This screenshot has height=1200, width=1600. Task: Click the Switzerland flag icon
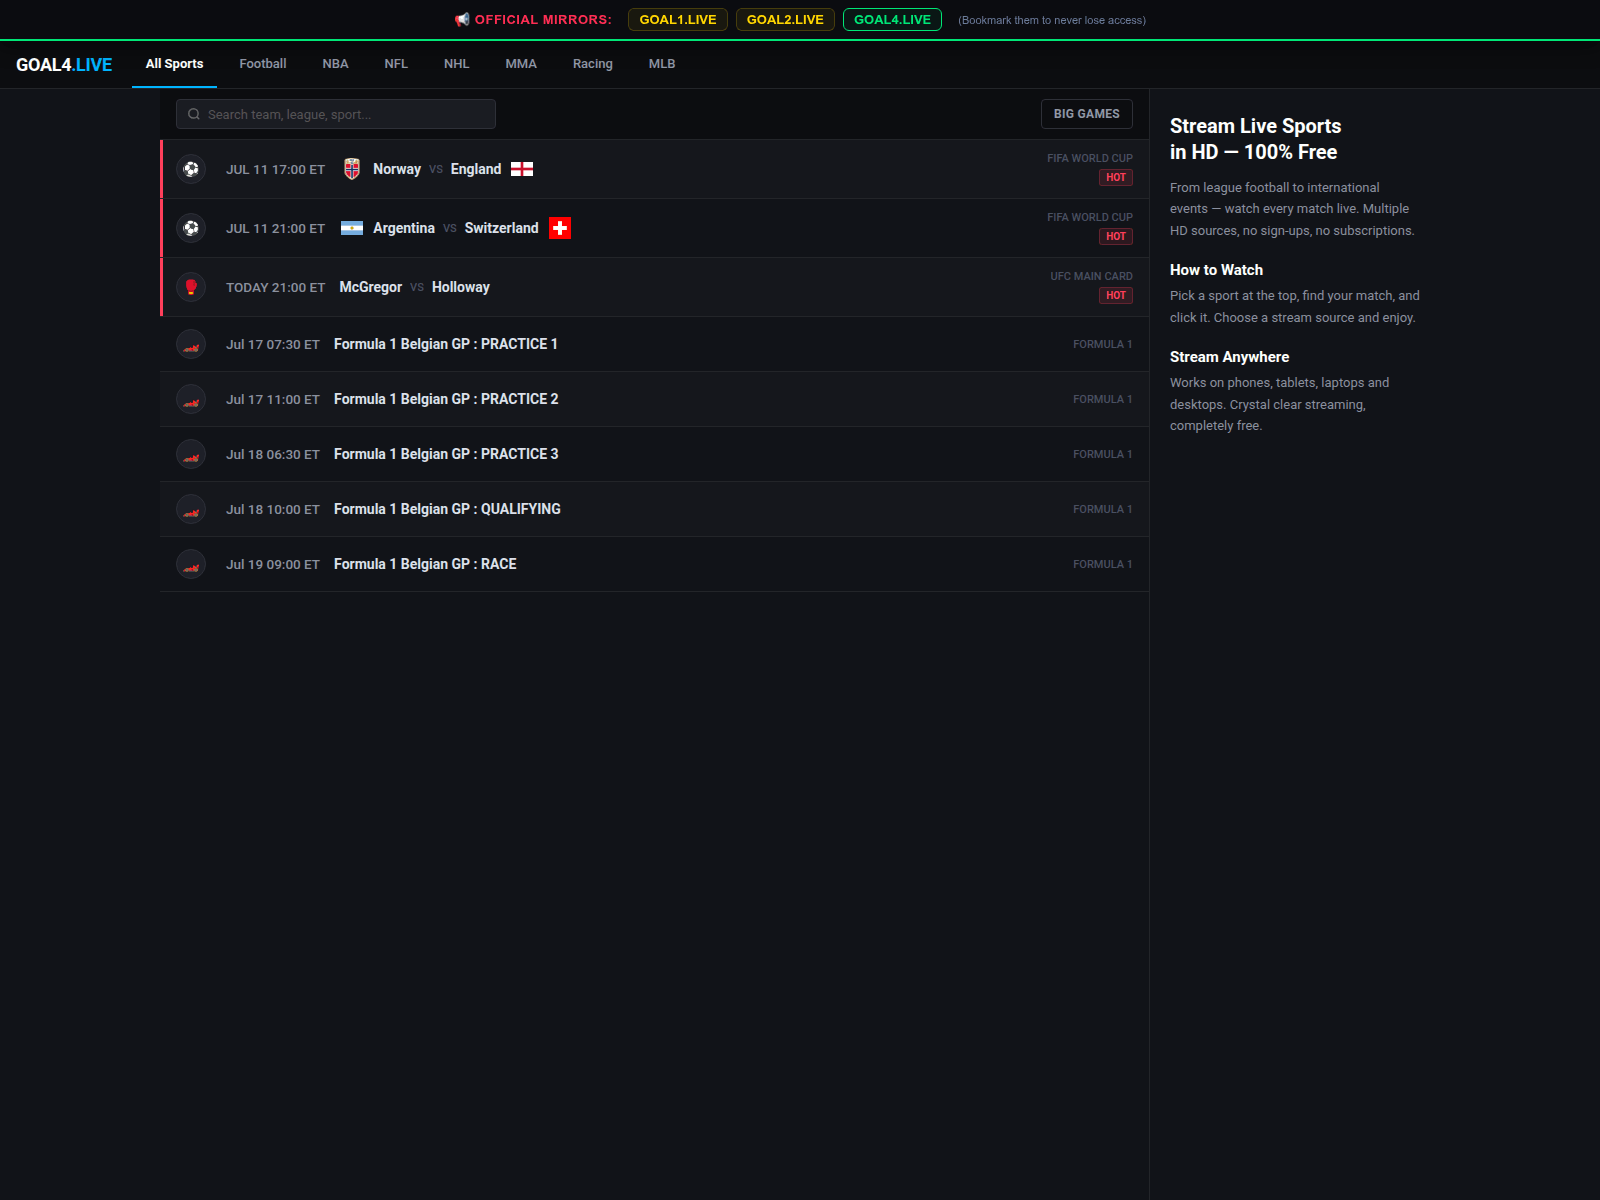(x=560, y=228)
